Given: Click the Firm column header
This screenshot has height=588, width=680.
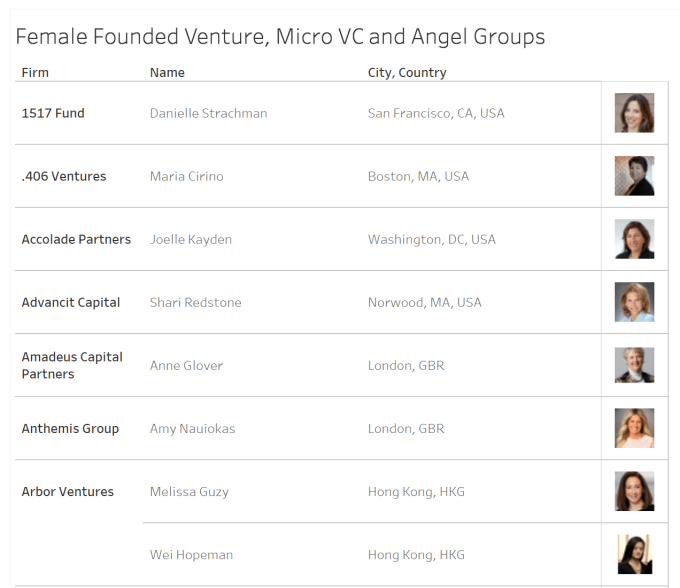Looking at the screenshot, I should (x=35, y=73).
